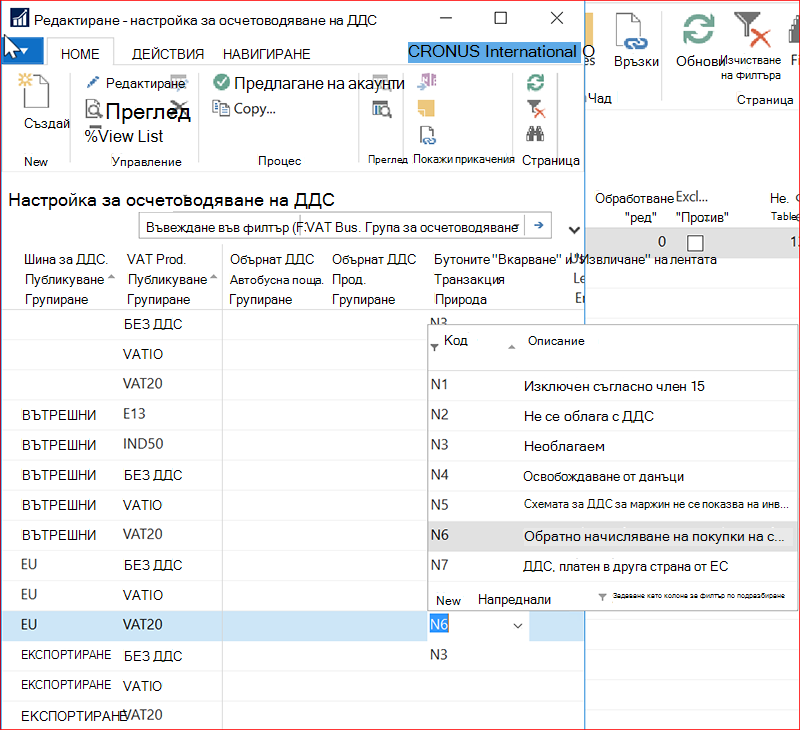Click the binoculars find icon

coord(535,134)
